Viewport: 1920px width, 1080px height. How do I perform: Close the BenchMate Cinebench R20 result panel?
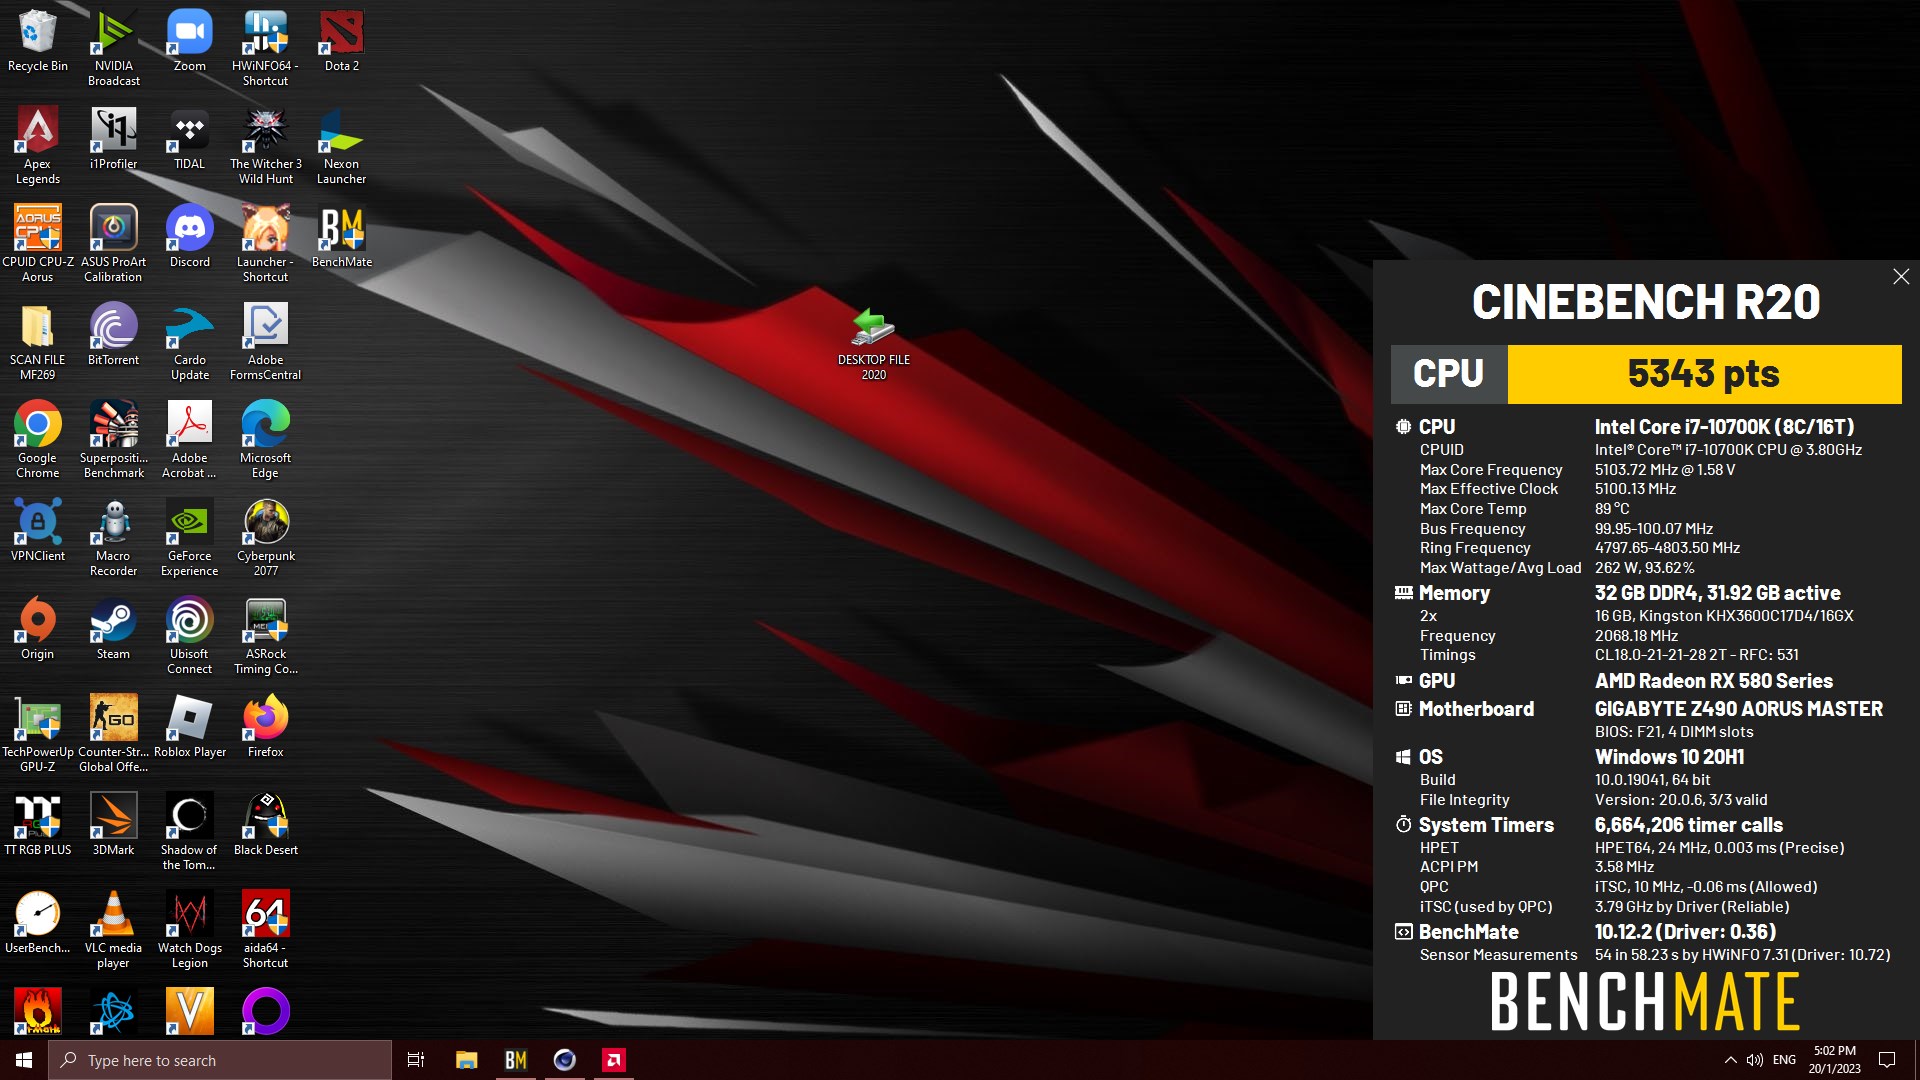[1901, 277]
